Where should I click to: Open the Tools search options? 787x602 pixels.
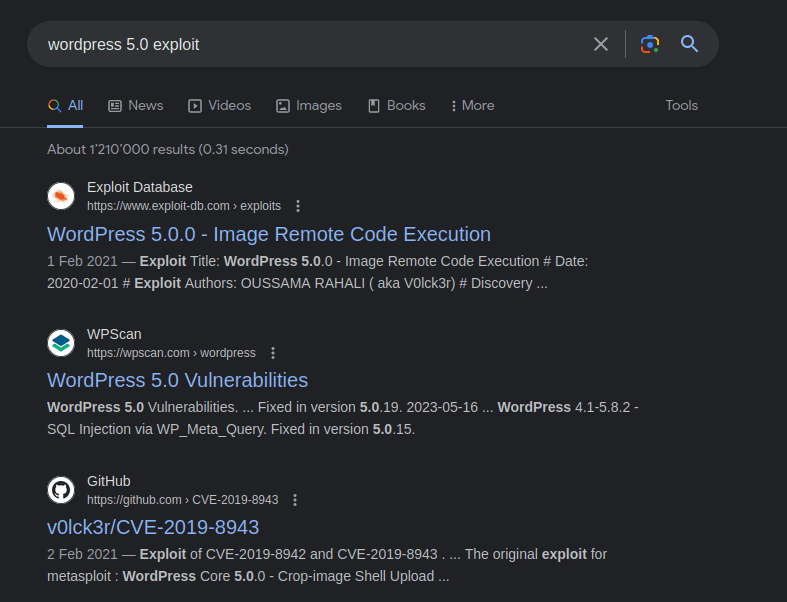(x=682, y=105)
